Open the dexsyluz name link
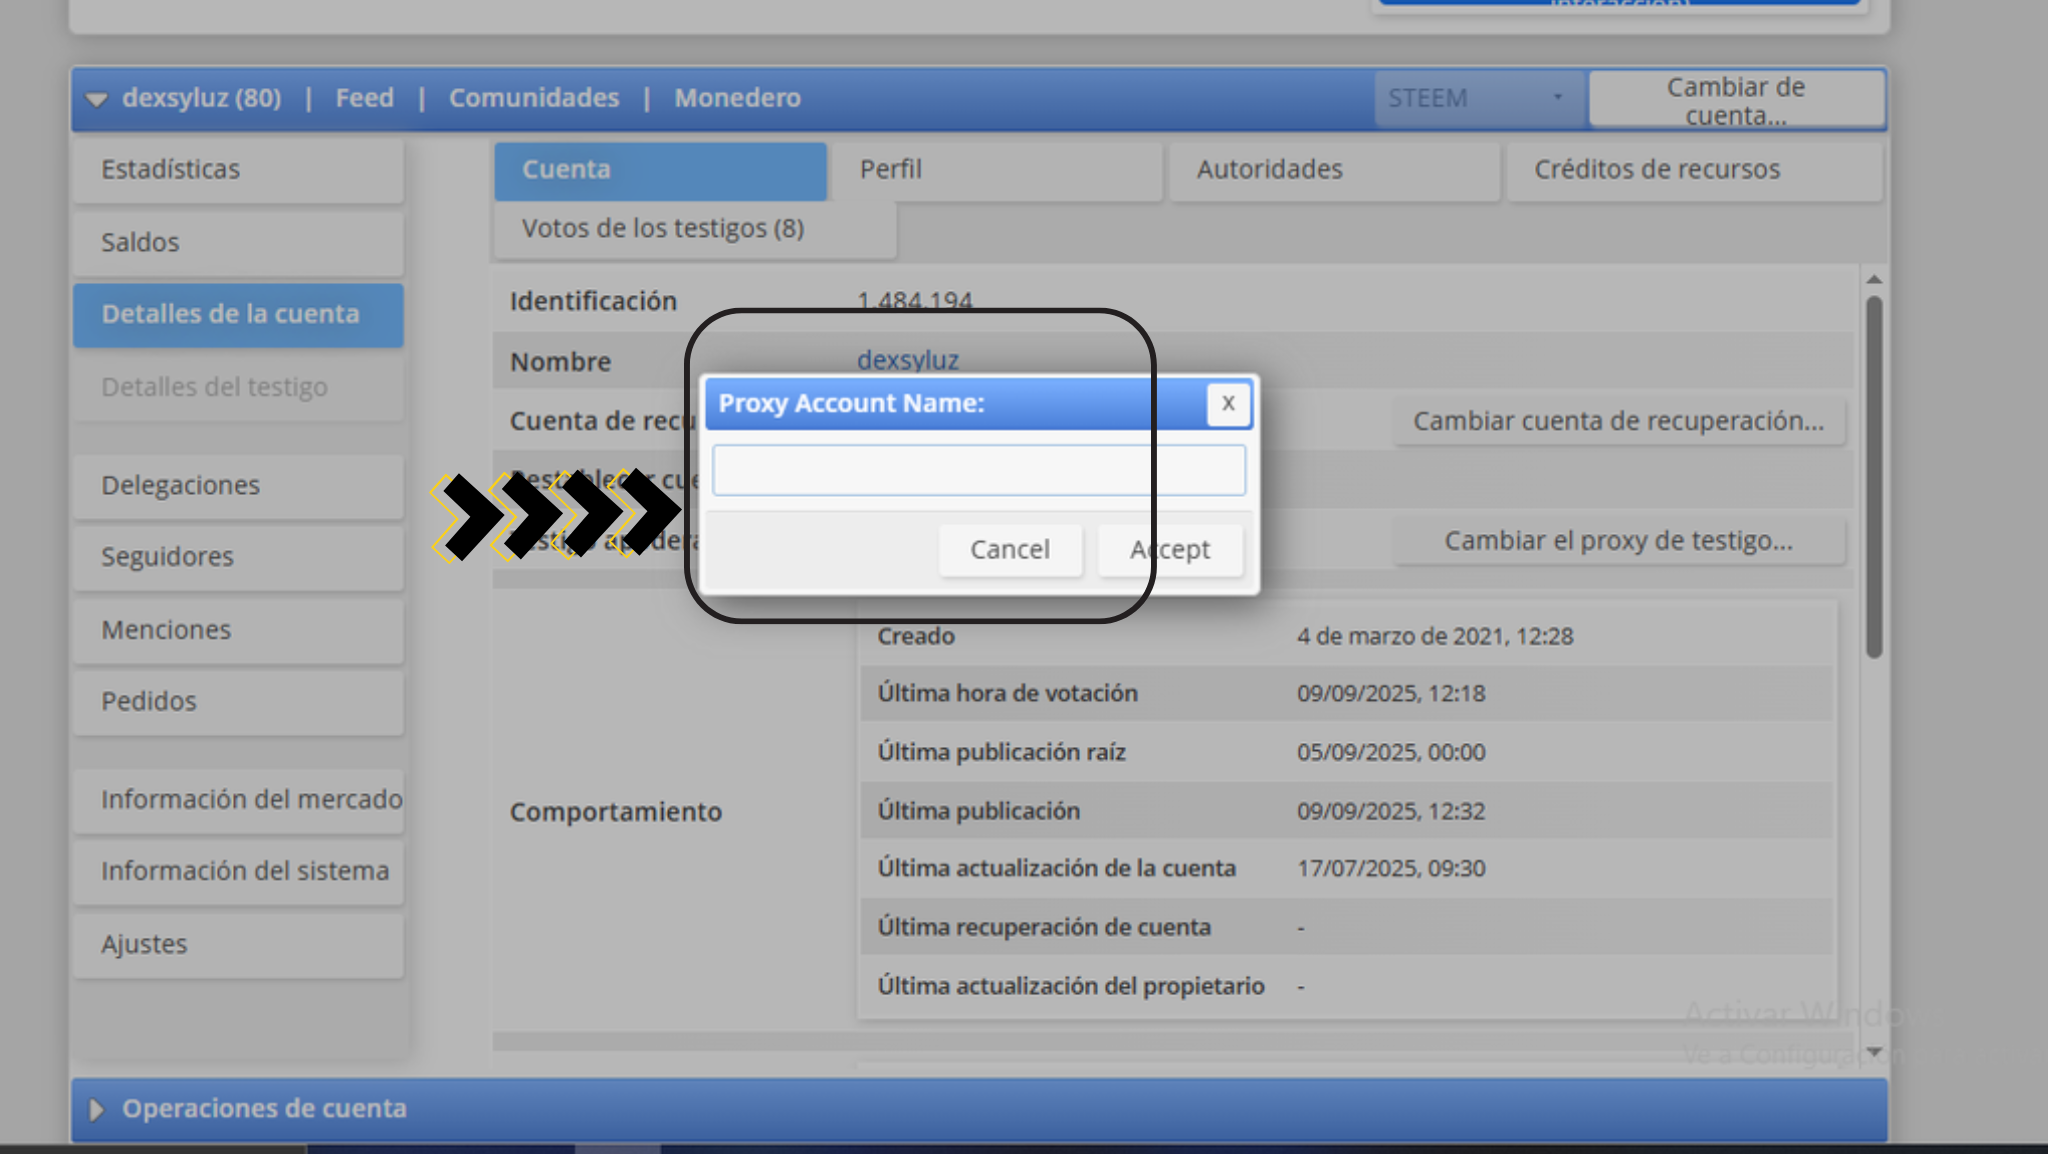 point(908,360)
